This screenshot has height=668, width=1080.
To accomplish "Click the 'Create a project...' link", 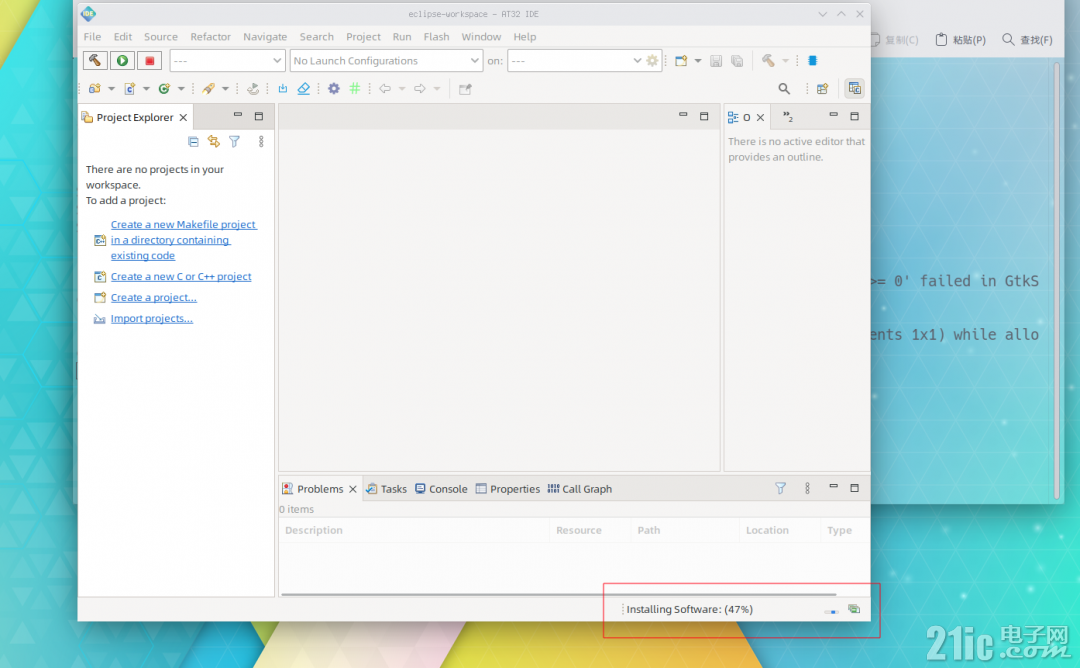I will [x=154, y=298].
